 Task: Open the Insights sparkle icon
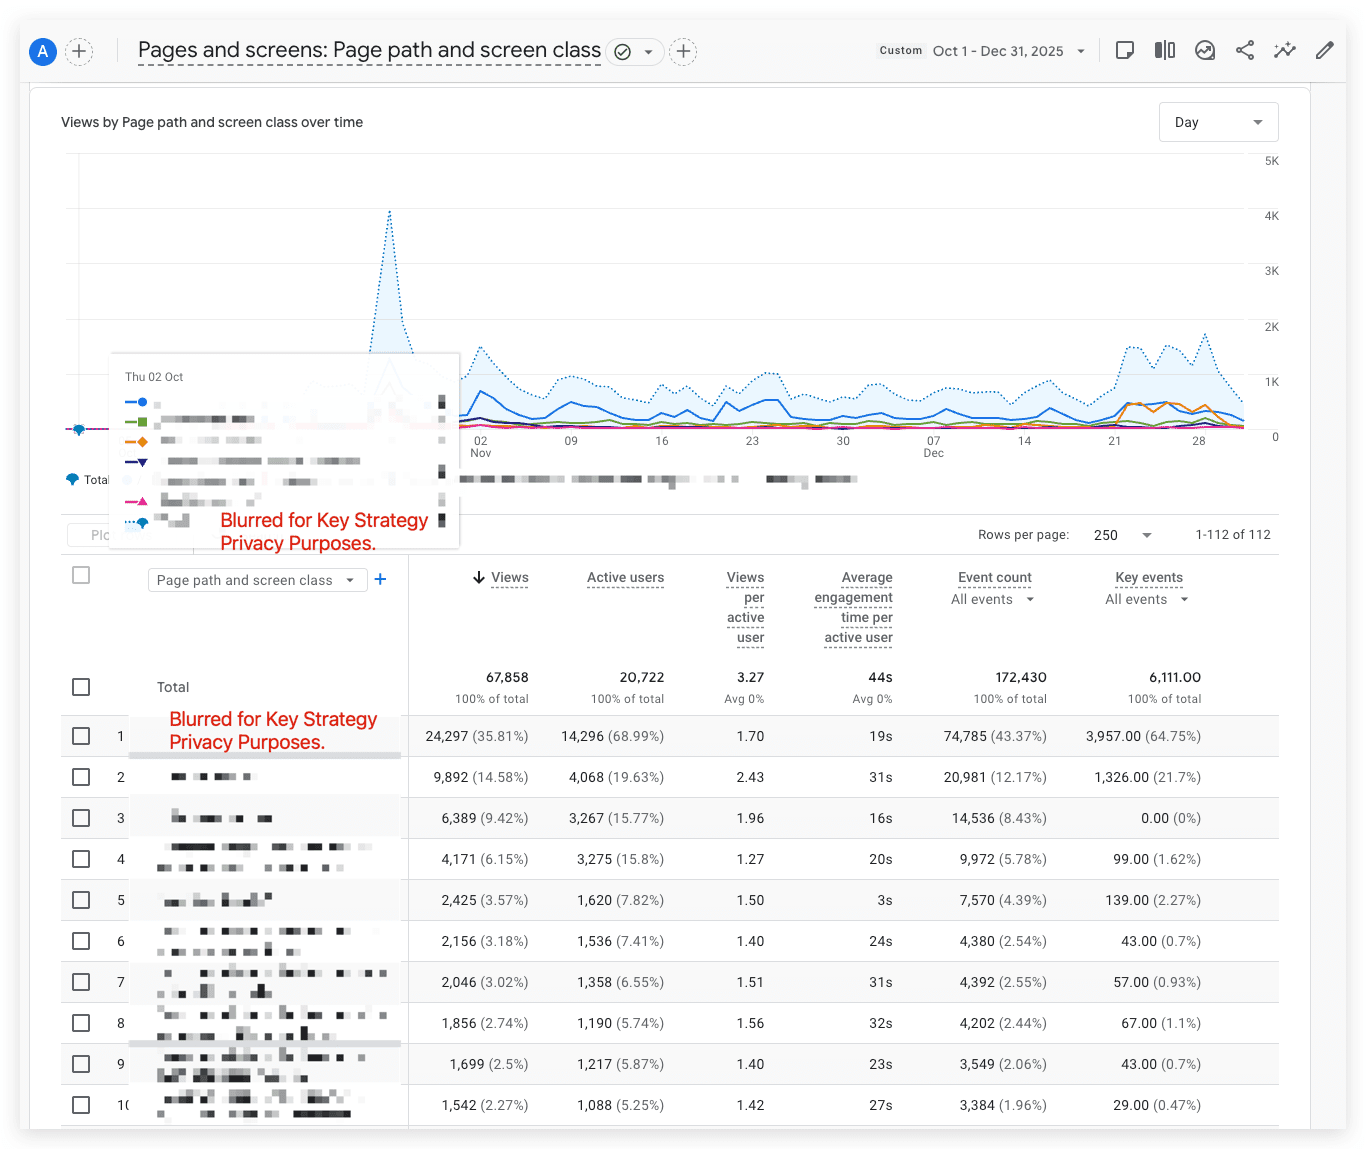(1285, 51)
